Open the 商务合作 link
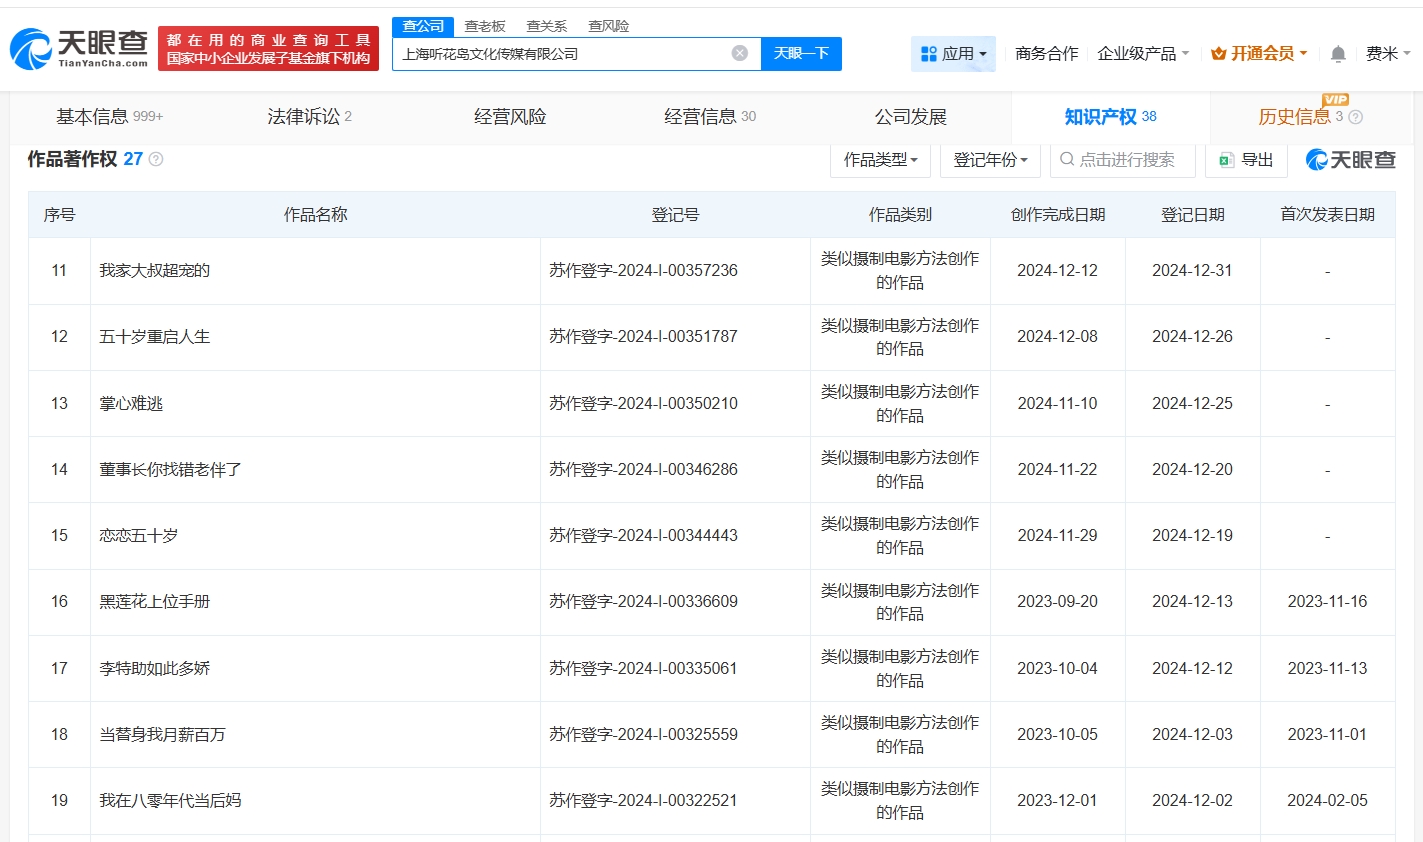Screen dimensions: 1423x842 [1046, 54]
